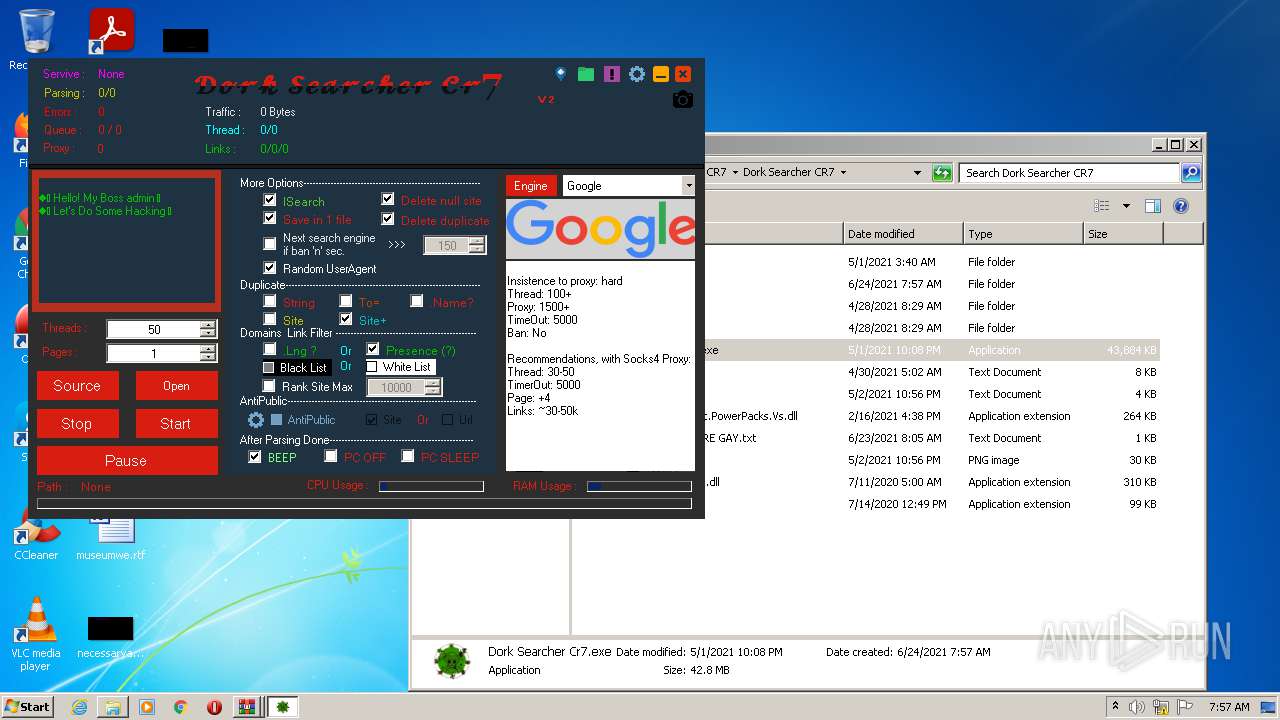This screenshot has height=720, width=1280.
Task: Click the Open button
Action: (x=176, y=386)
